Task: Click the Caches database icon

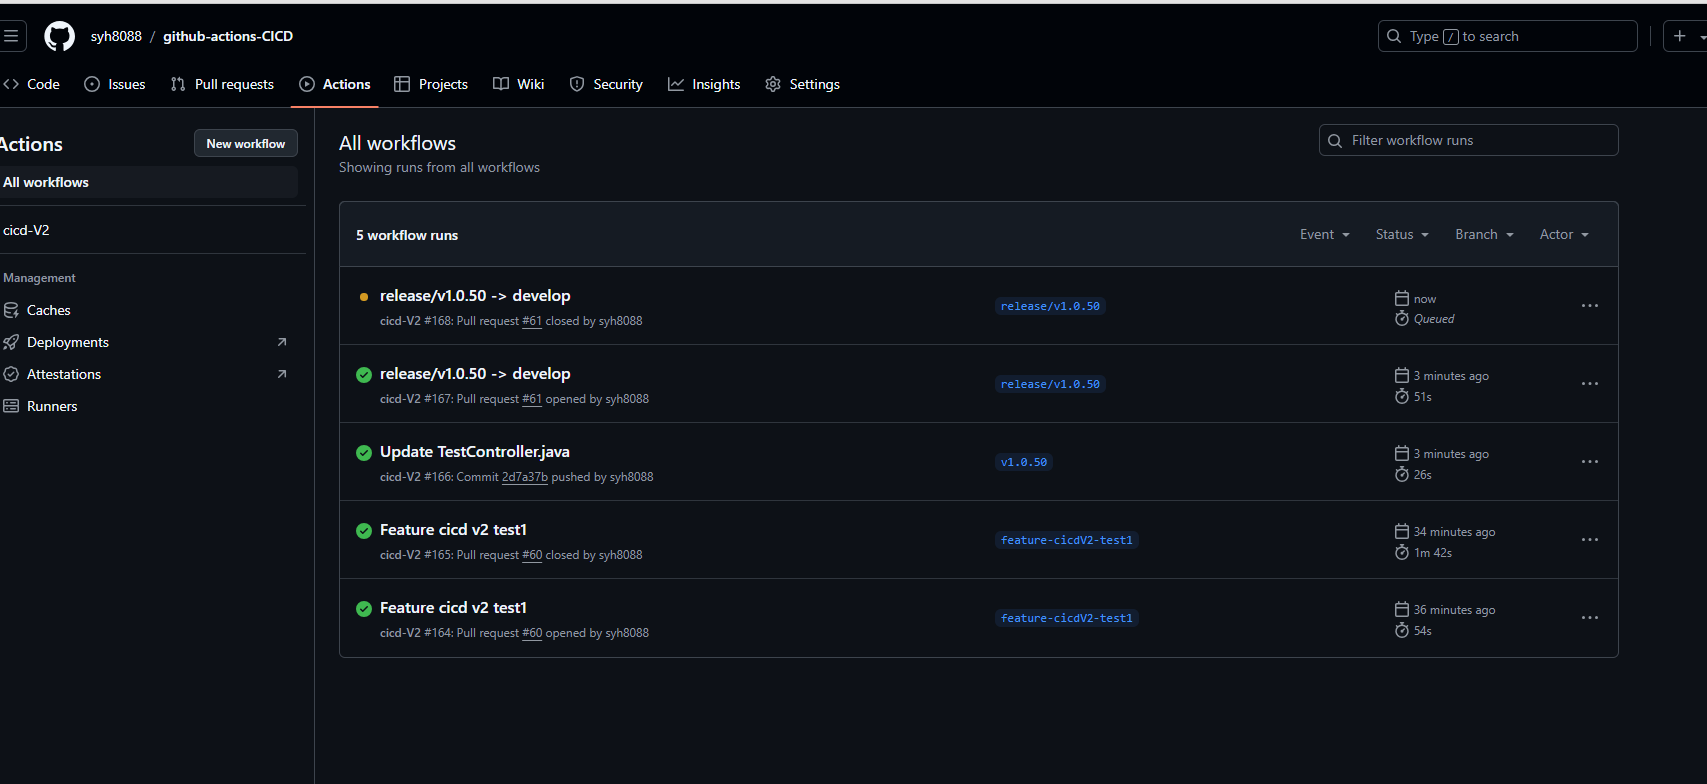Action: coord(11,310)
